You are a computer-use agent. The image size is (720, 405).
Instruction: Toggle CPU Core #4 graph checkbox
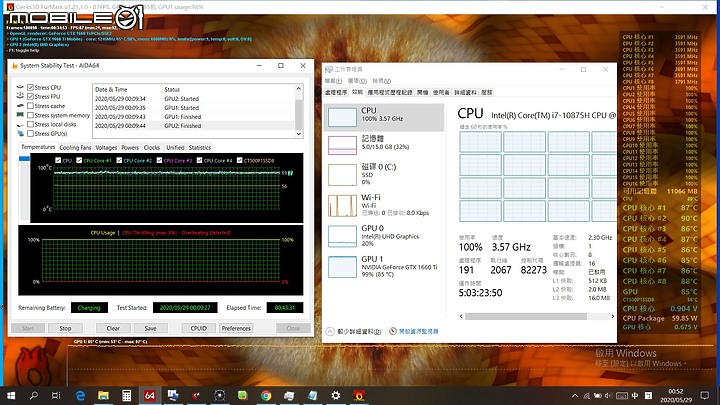pos(199,160)
